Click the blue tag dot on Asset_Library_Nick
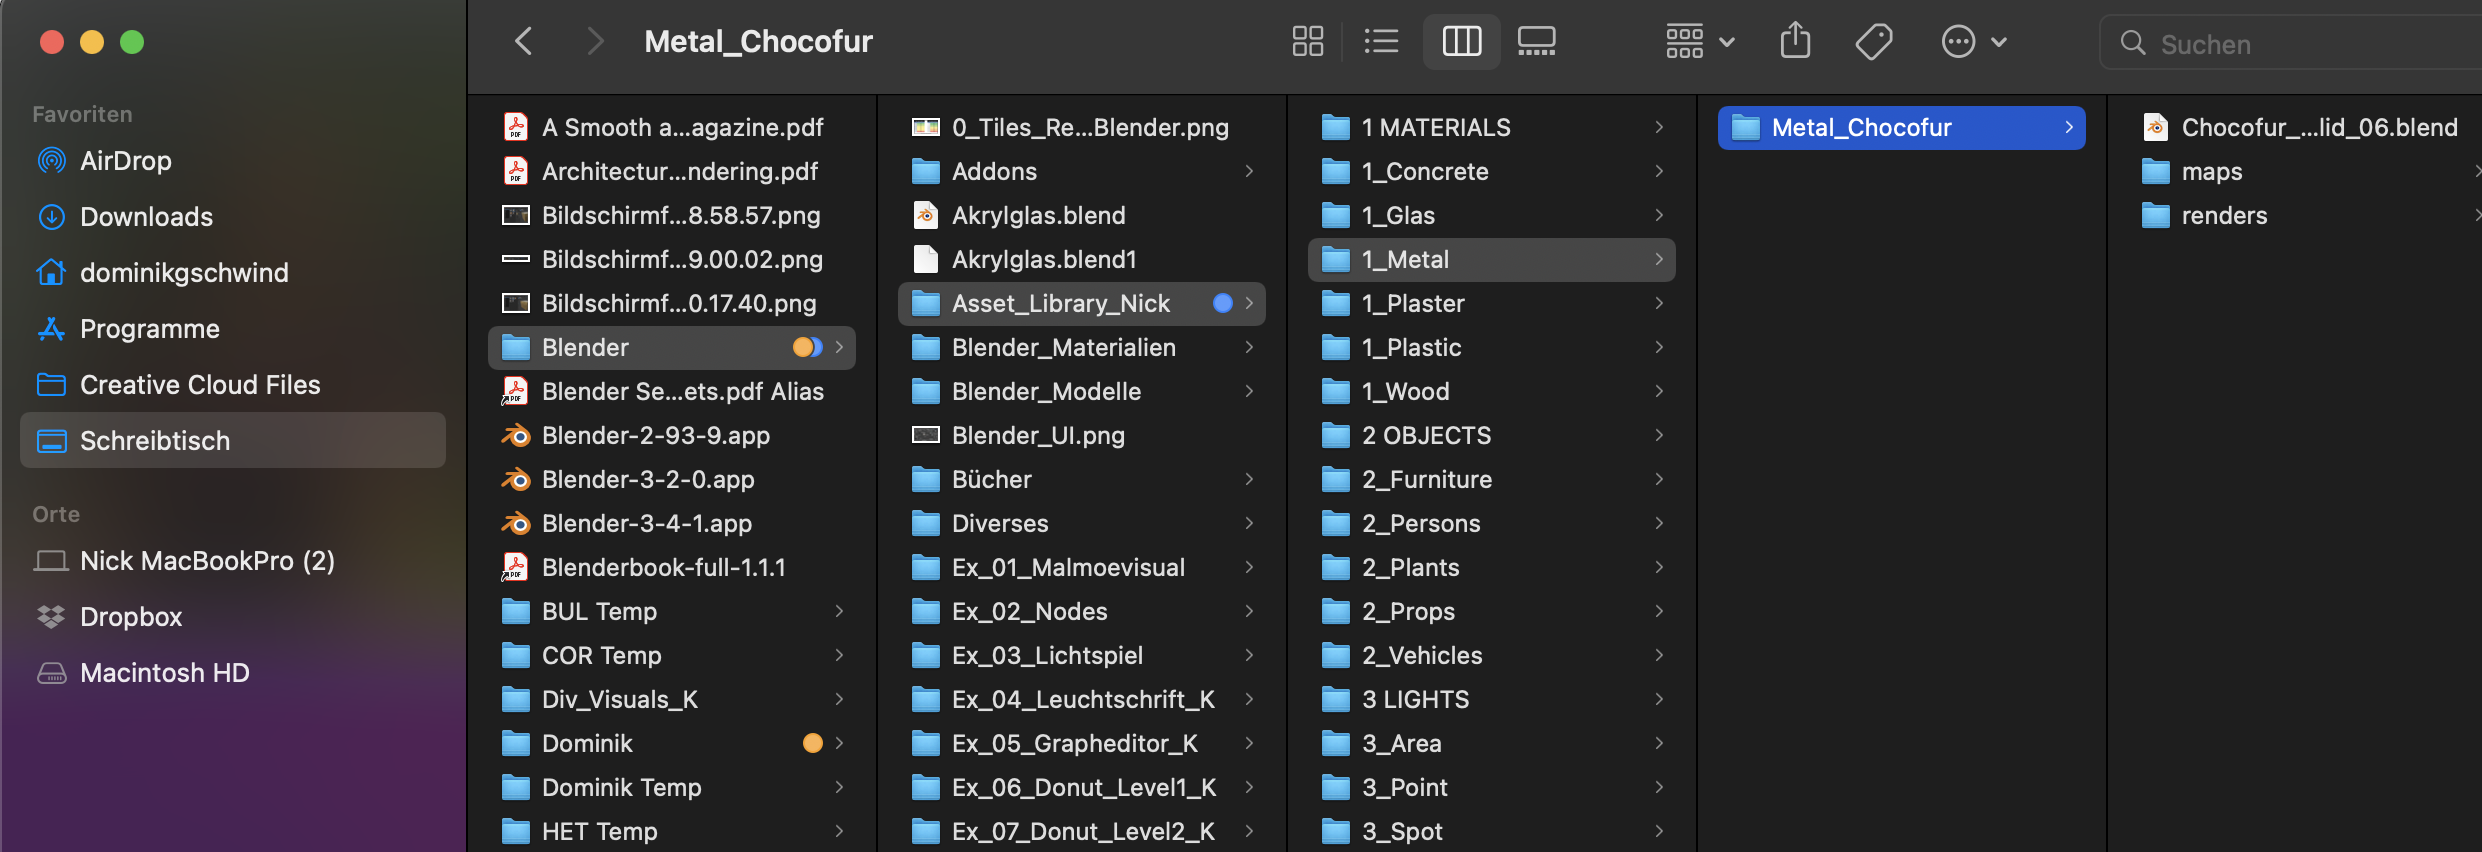 click(x=1223, y=303)
